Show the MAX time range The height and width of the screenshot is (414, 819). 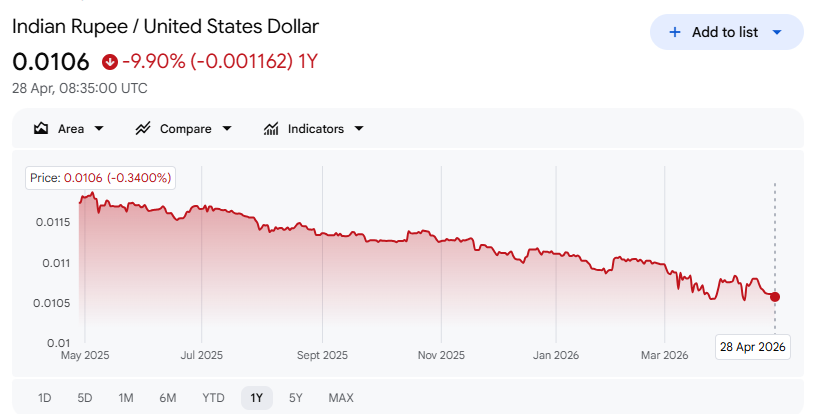coord(341,398)
